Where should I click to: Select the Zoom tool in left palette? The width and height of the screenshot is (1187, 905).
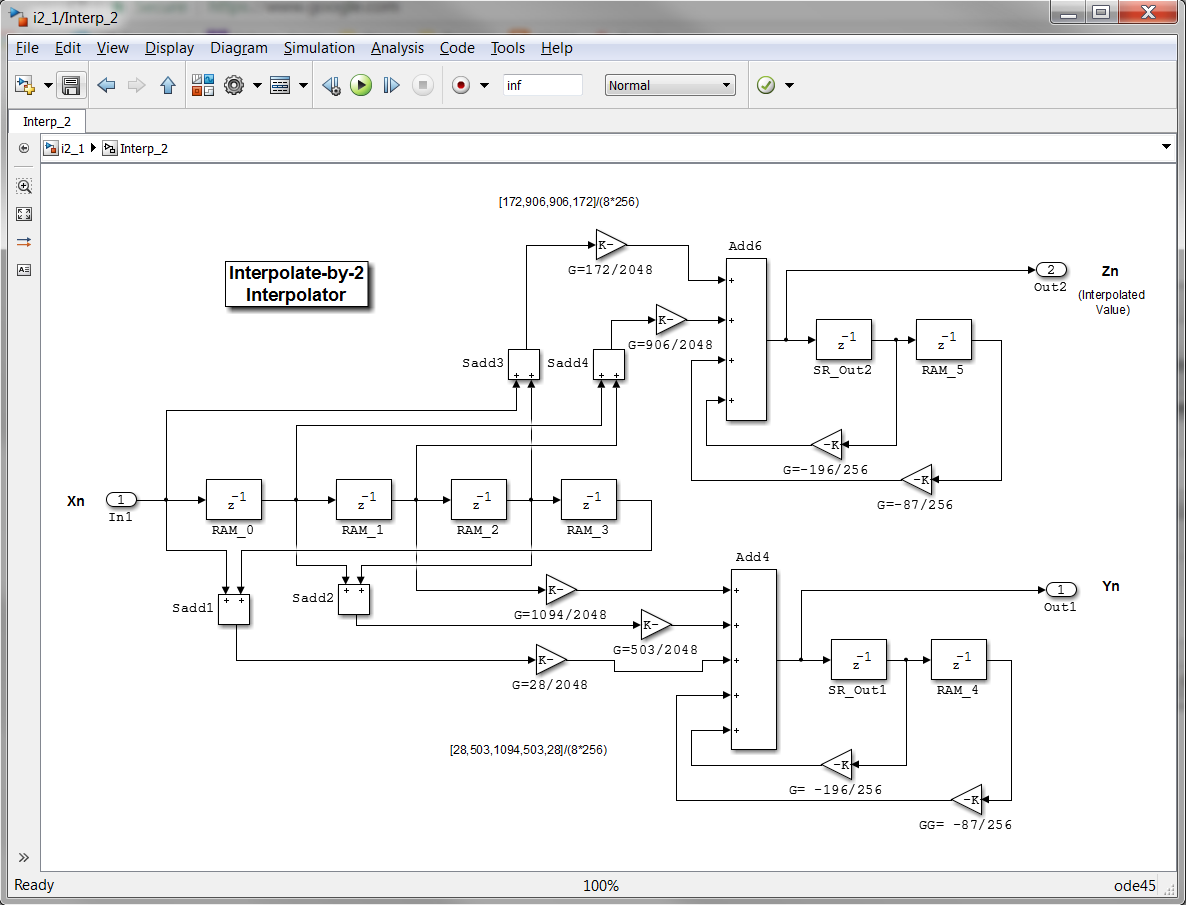point(24,186)
